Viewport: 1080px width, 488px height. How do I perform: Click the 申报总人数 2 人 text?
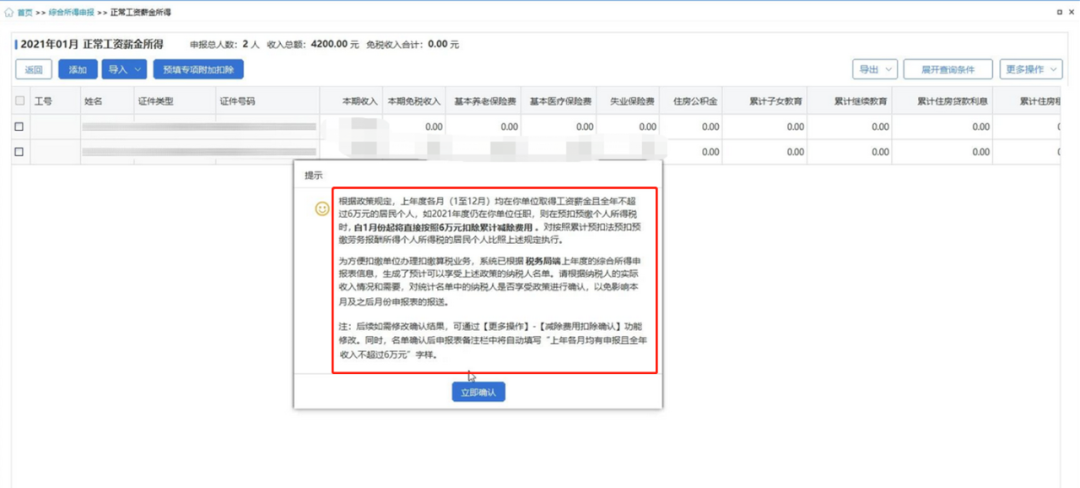225,45
